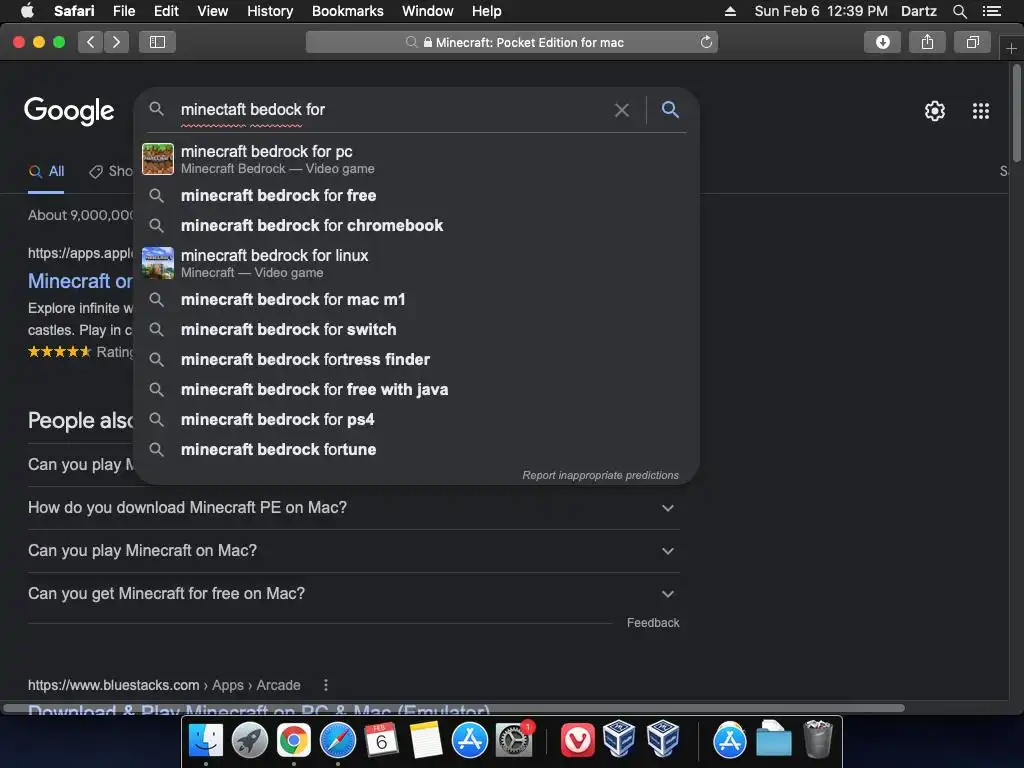The width and height of the screenshot is (1024, 768).
Task: Launch Google Chrome from the Dock
Action: pyautogui.click(x=294, y=741)
